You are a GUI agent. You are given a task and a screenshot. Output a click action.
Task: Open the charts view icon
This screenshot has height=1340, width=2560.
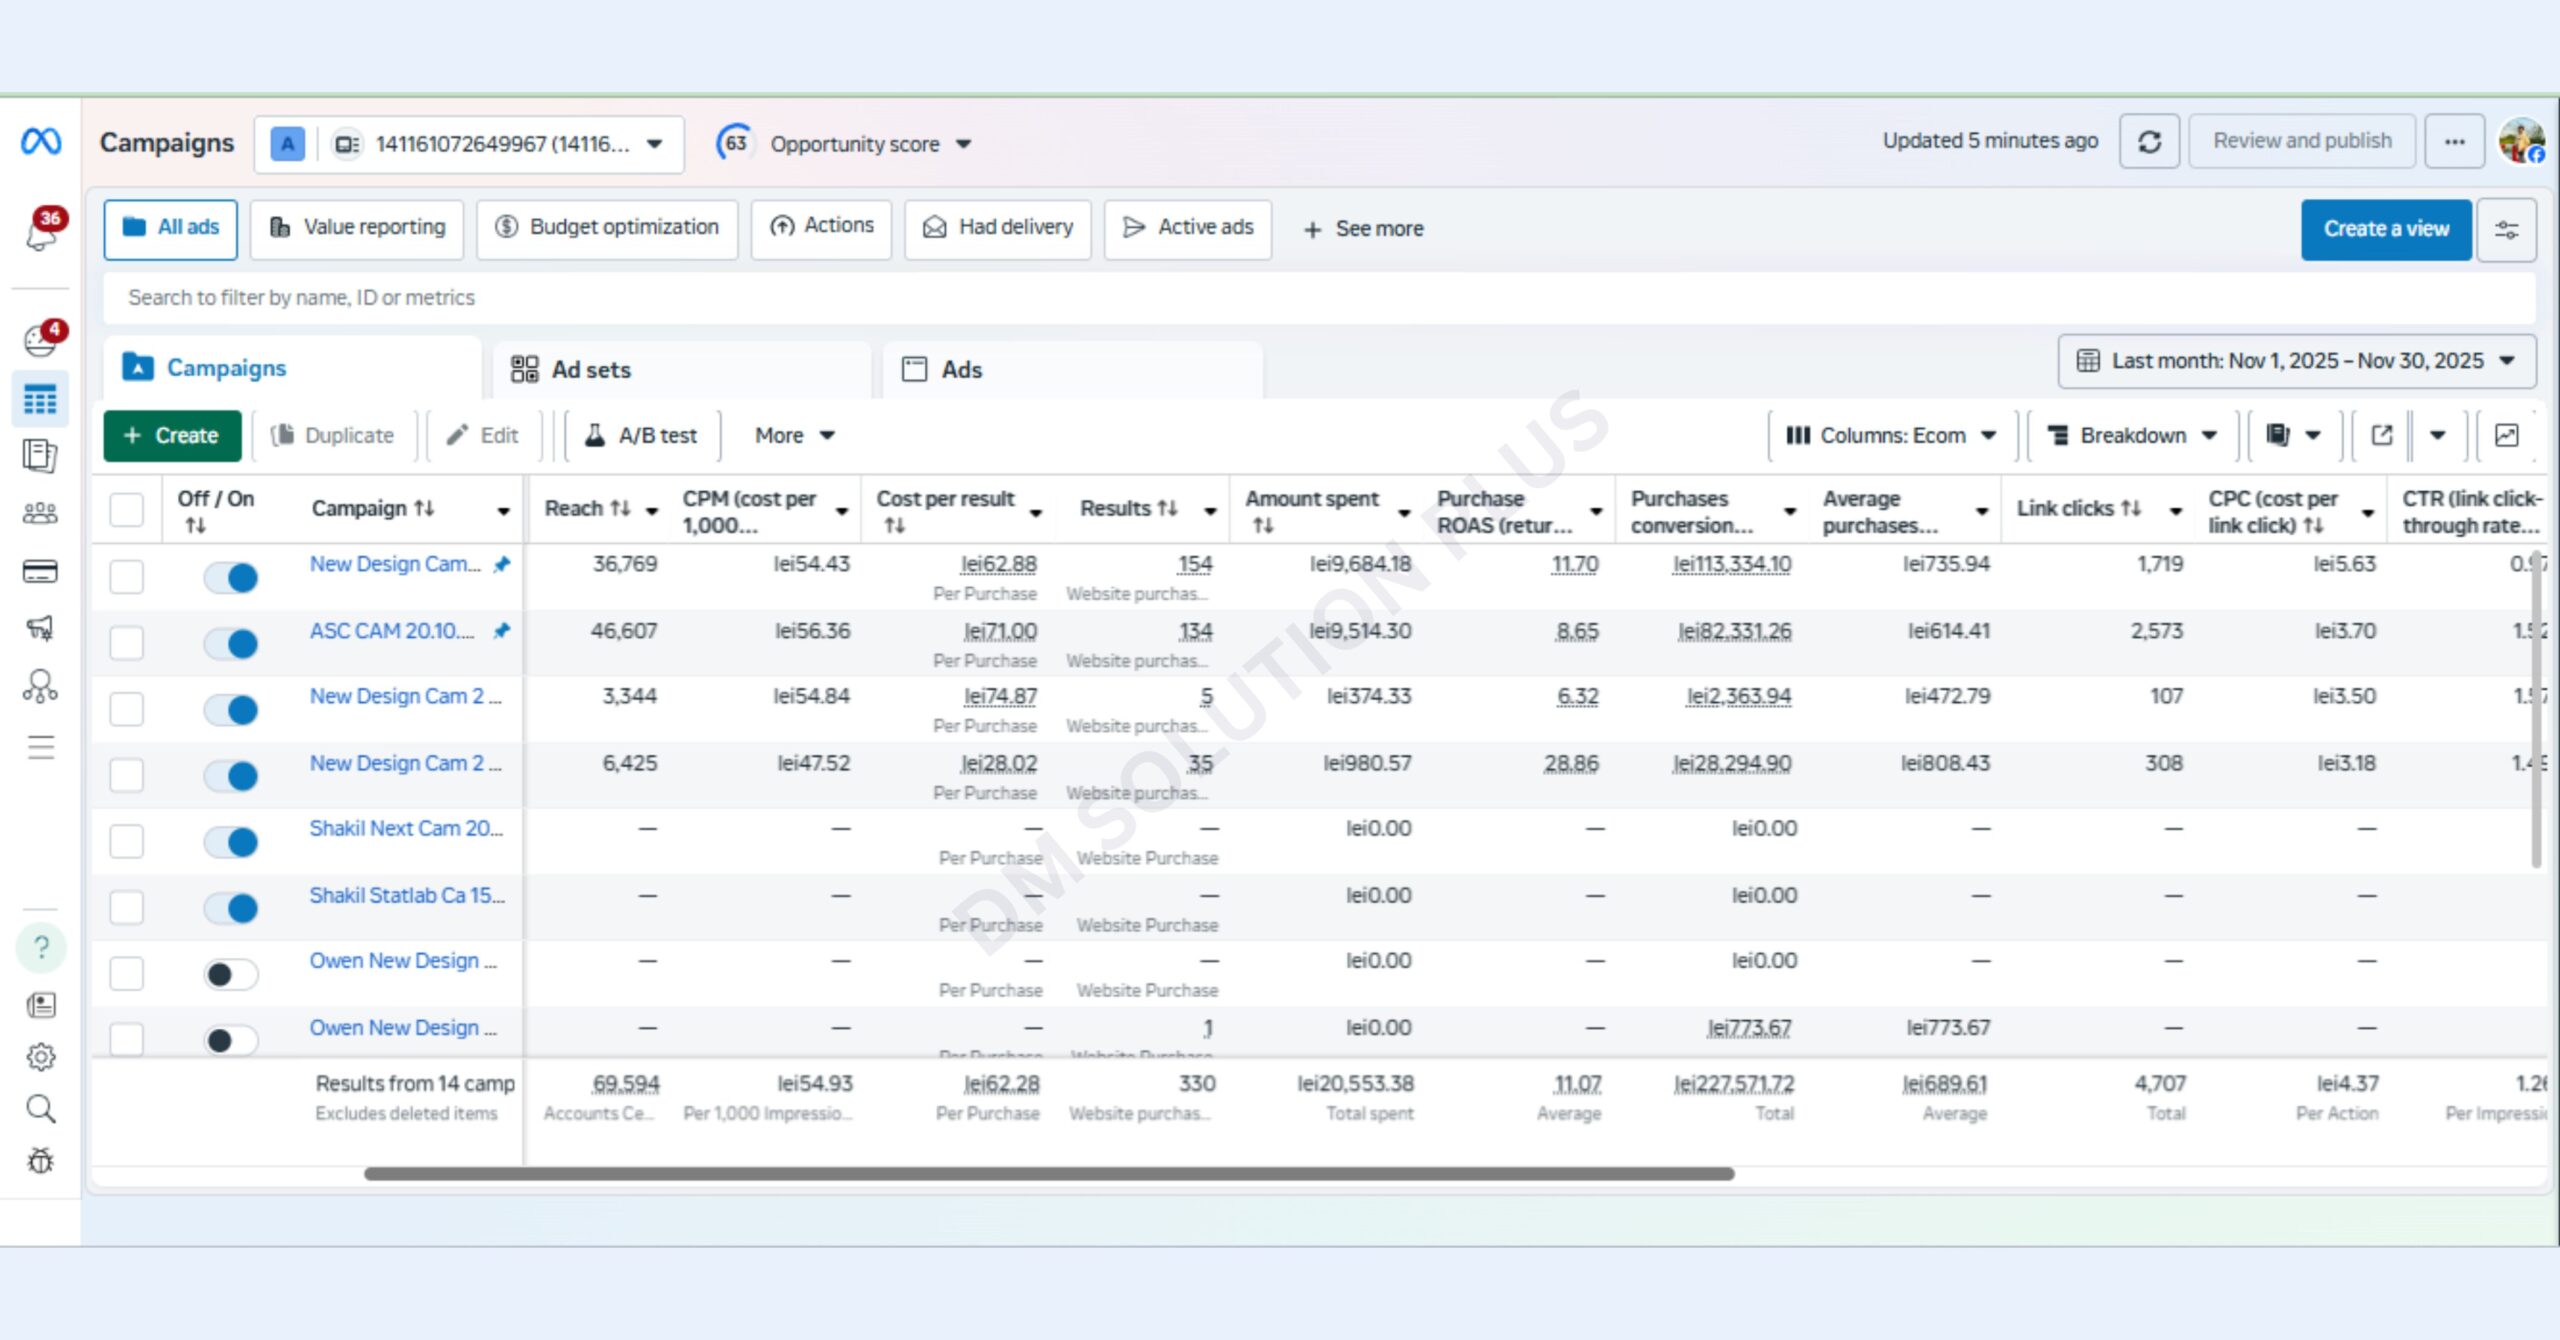(2506, 435)
